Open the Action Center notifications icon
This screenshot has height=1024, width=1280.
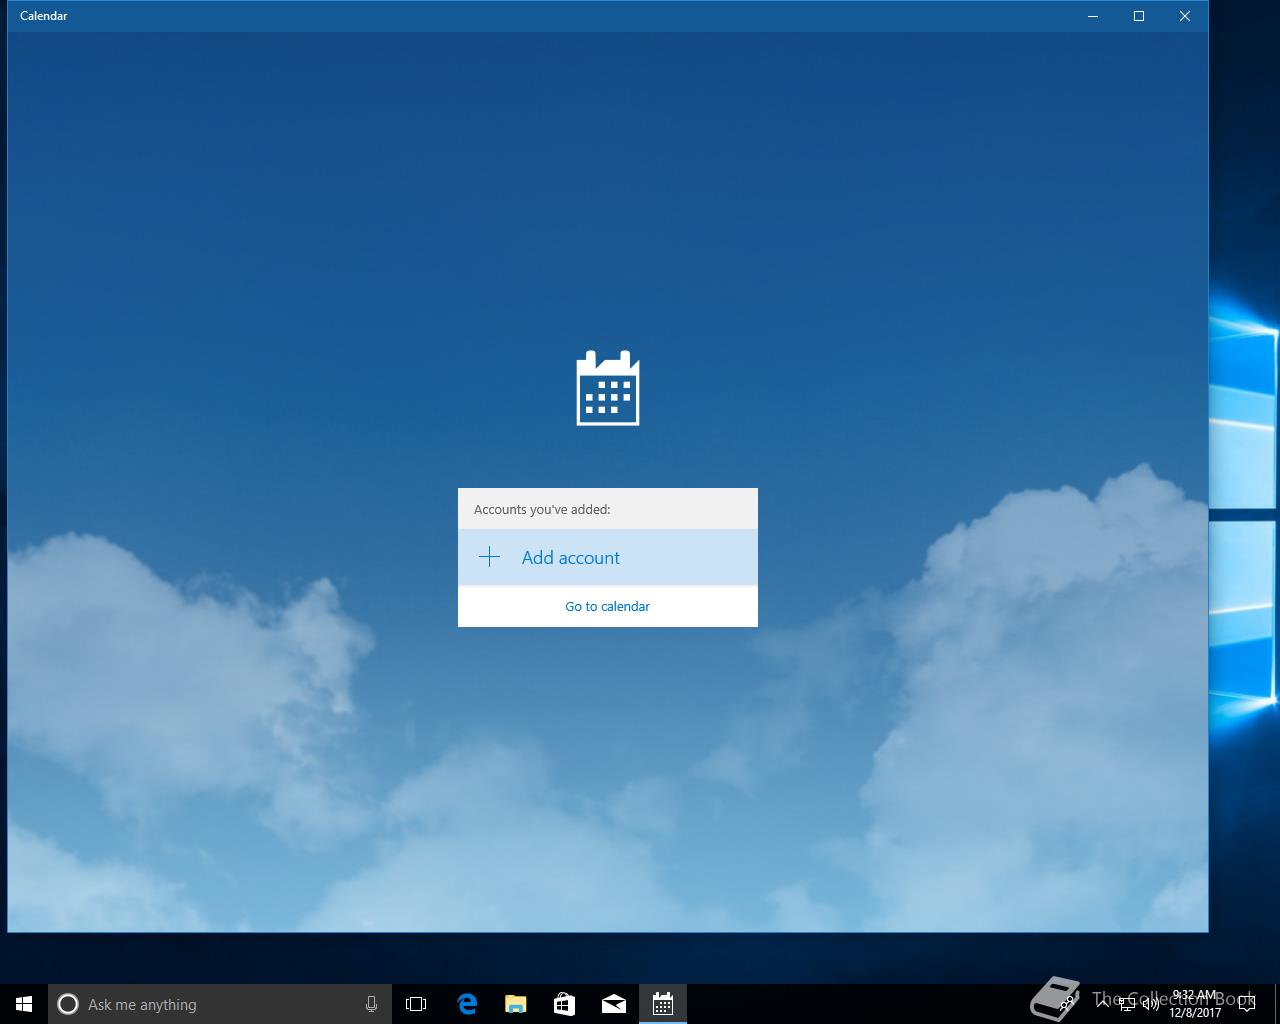pos(1247,1004)
